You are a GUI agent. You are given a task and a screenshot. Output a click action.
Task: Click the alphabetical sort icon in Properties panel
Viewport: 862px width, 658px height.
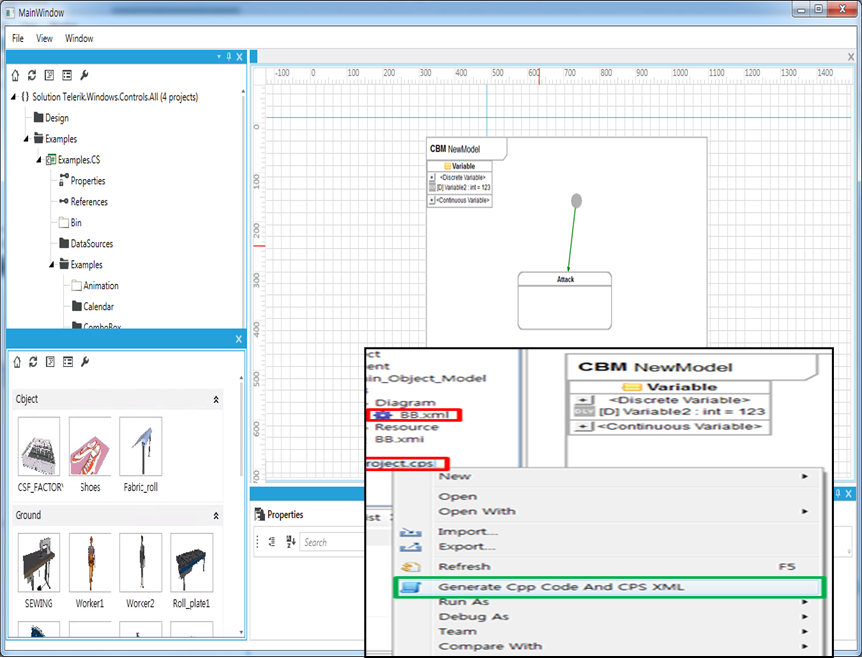(x=291, y=542)
